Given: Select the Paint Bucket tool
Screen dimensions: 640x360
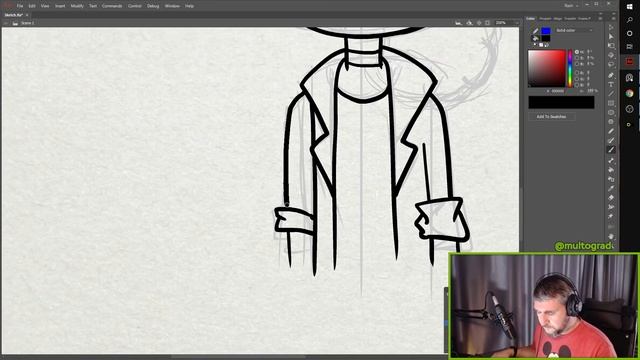Looking at the screenshot, I should (x=611, y=170).
